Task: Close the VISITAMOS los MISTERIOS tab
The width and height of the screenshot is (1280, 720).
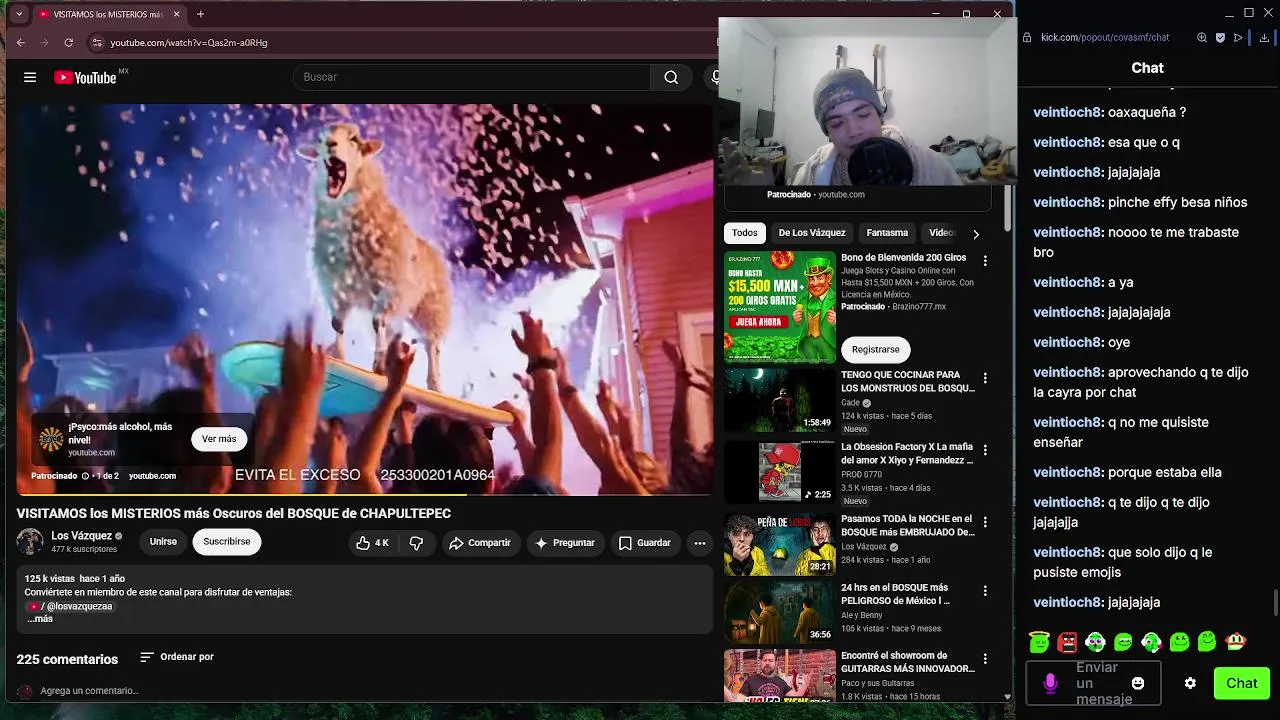Action: pos(177,14)
